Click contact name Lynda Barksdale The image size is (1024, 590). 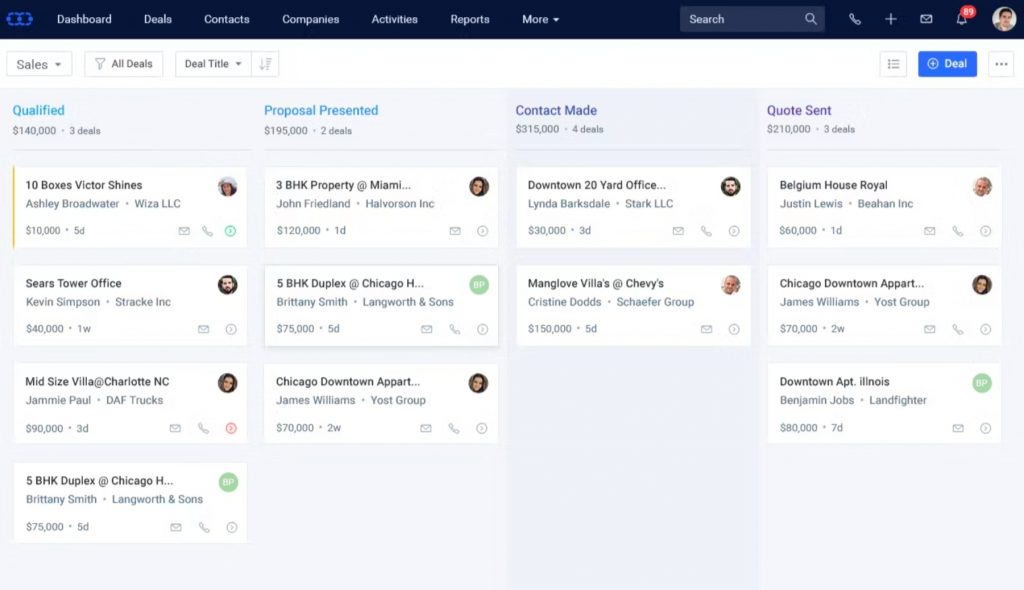(x=568, y=203)
